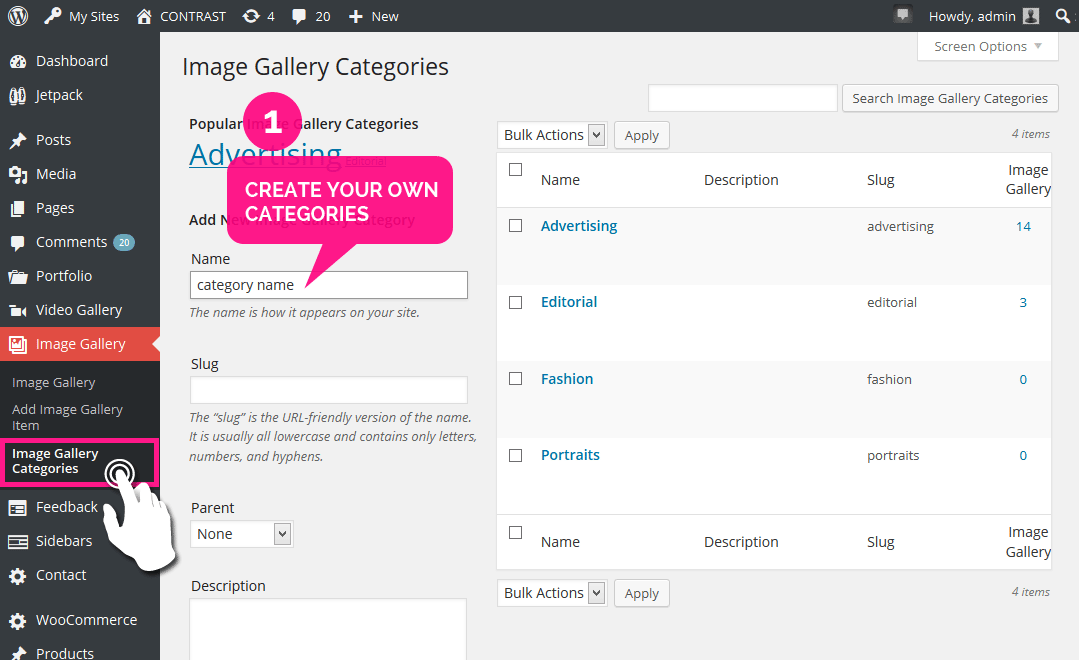This screenshot has width=1079, height=660.
Task: Select Add Image Gallery Item submenu
Action: pyautogui.click(x=67, y=417)
